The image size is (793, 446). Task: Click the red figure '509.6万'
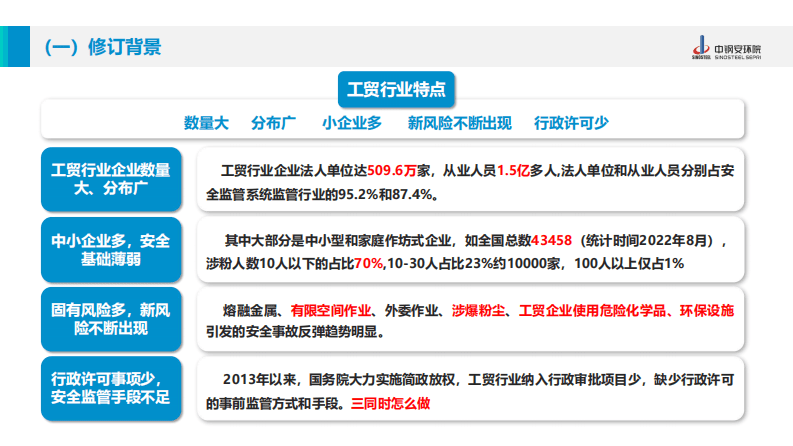tap(392, 171)
